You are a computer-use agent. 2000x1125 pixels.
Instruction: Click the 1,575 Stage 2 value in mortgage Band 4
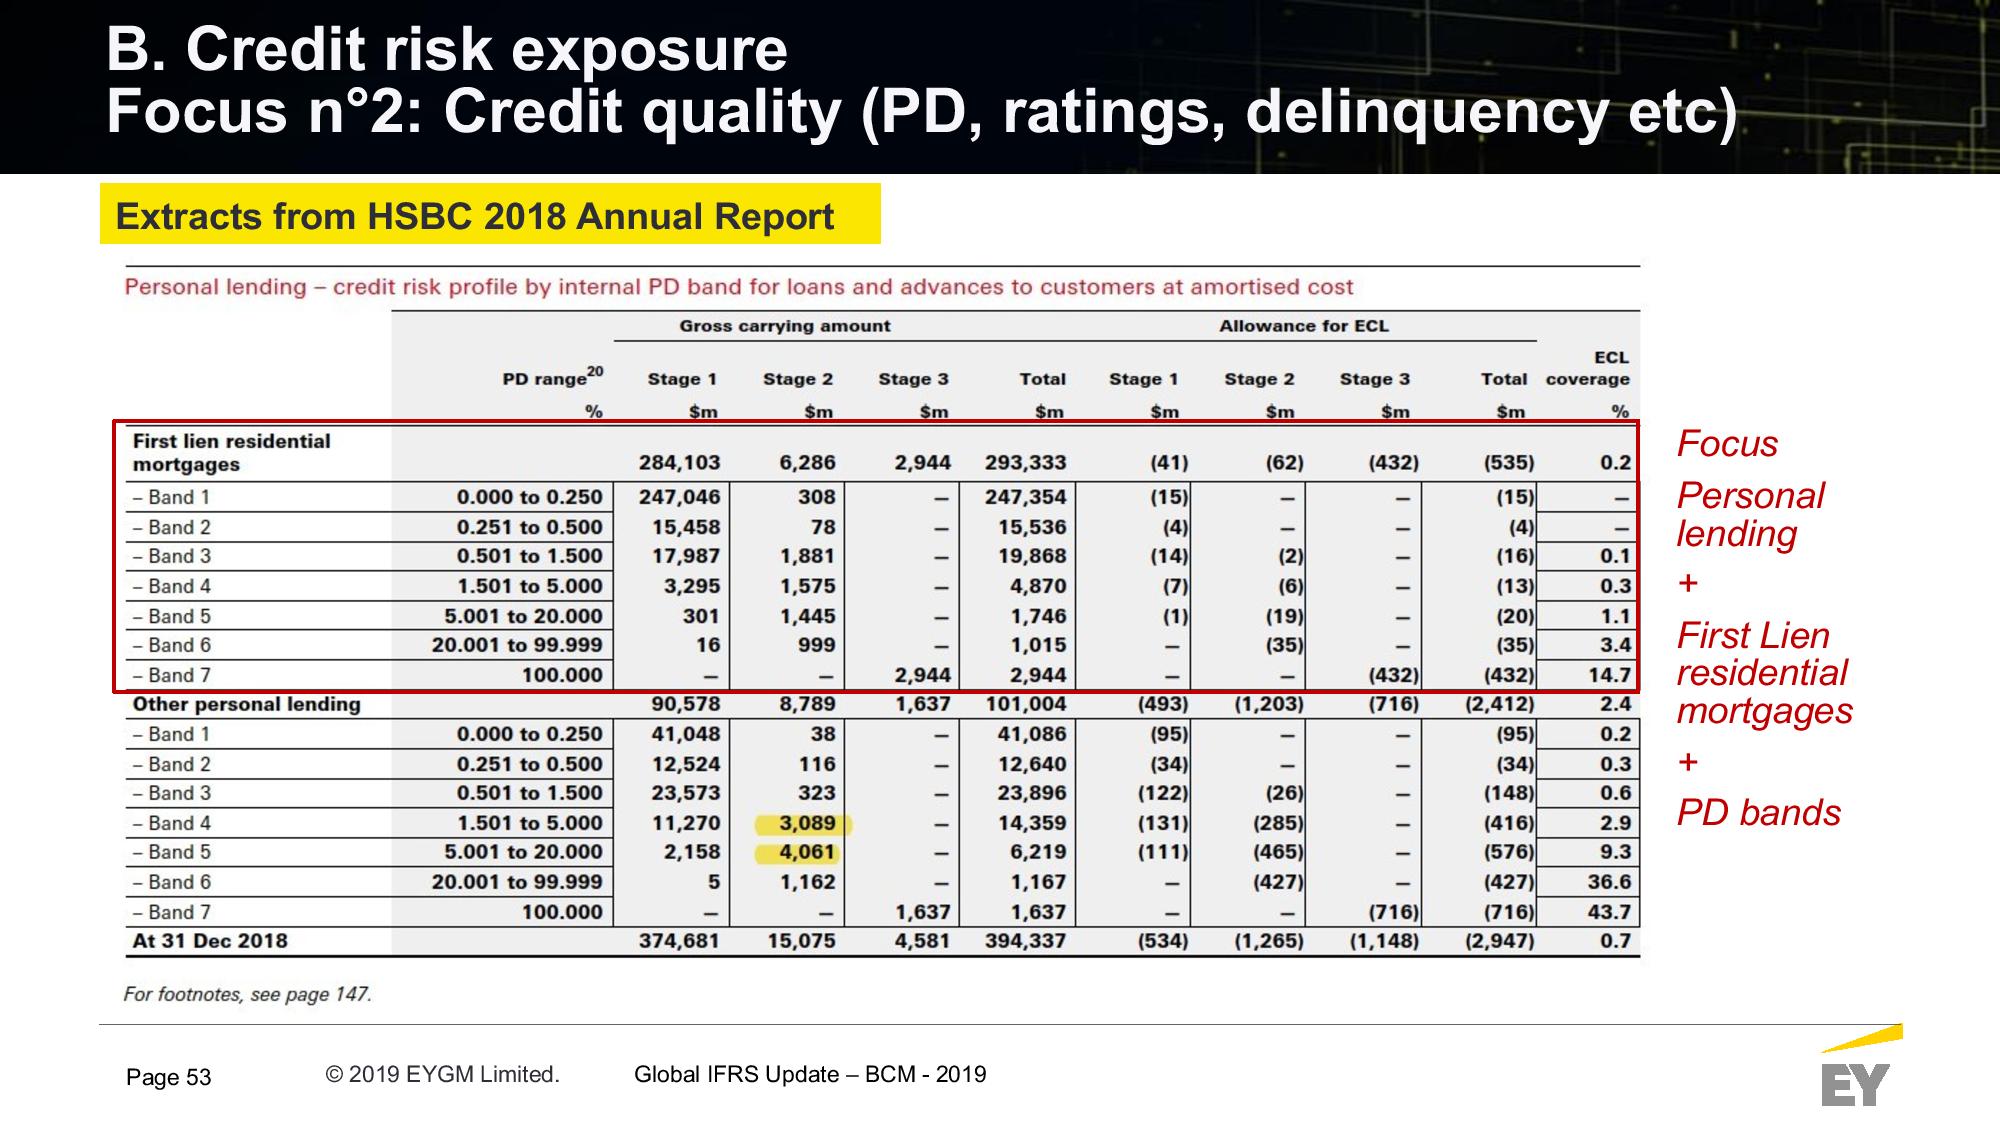(x=807, y=586)
